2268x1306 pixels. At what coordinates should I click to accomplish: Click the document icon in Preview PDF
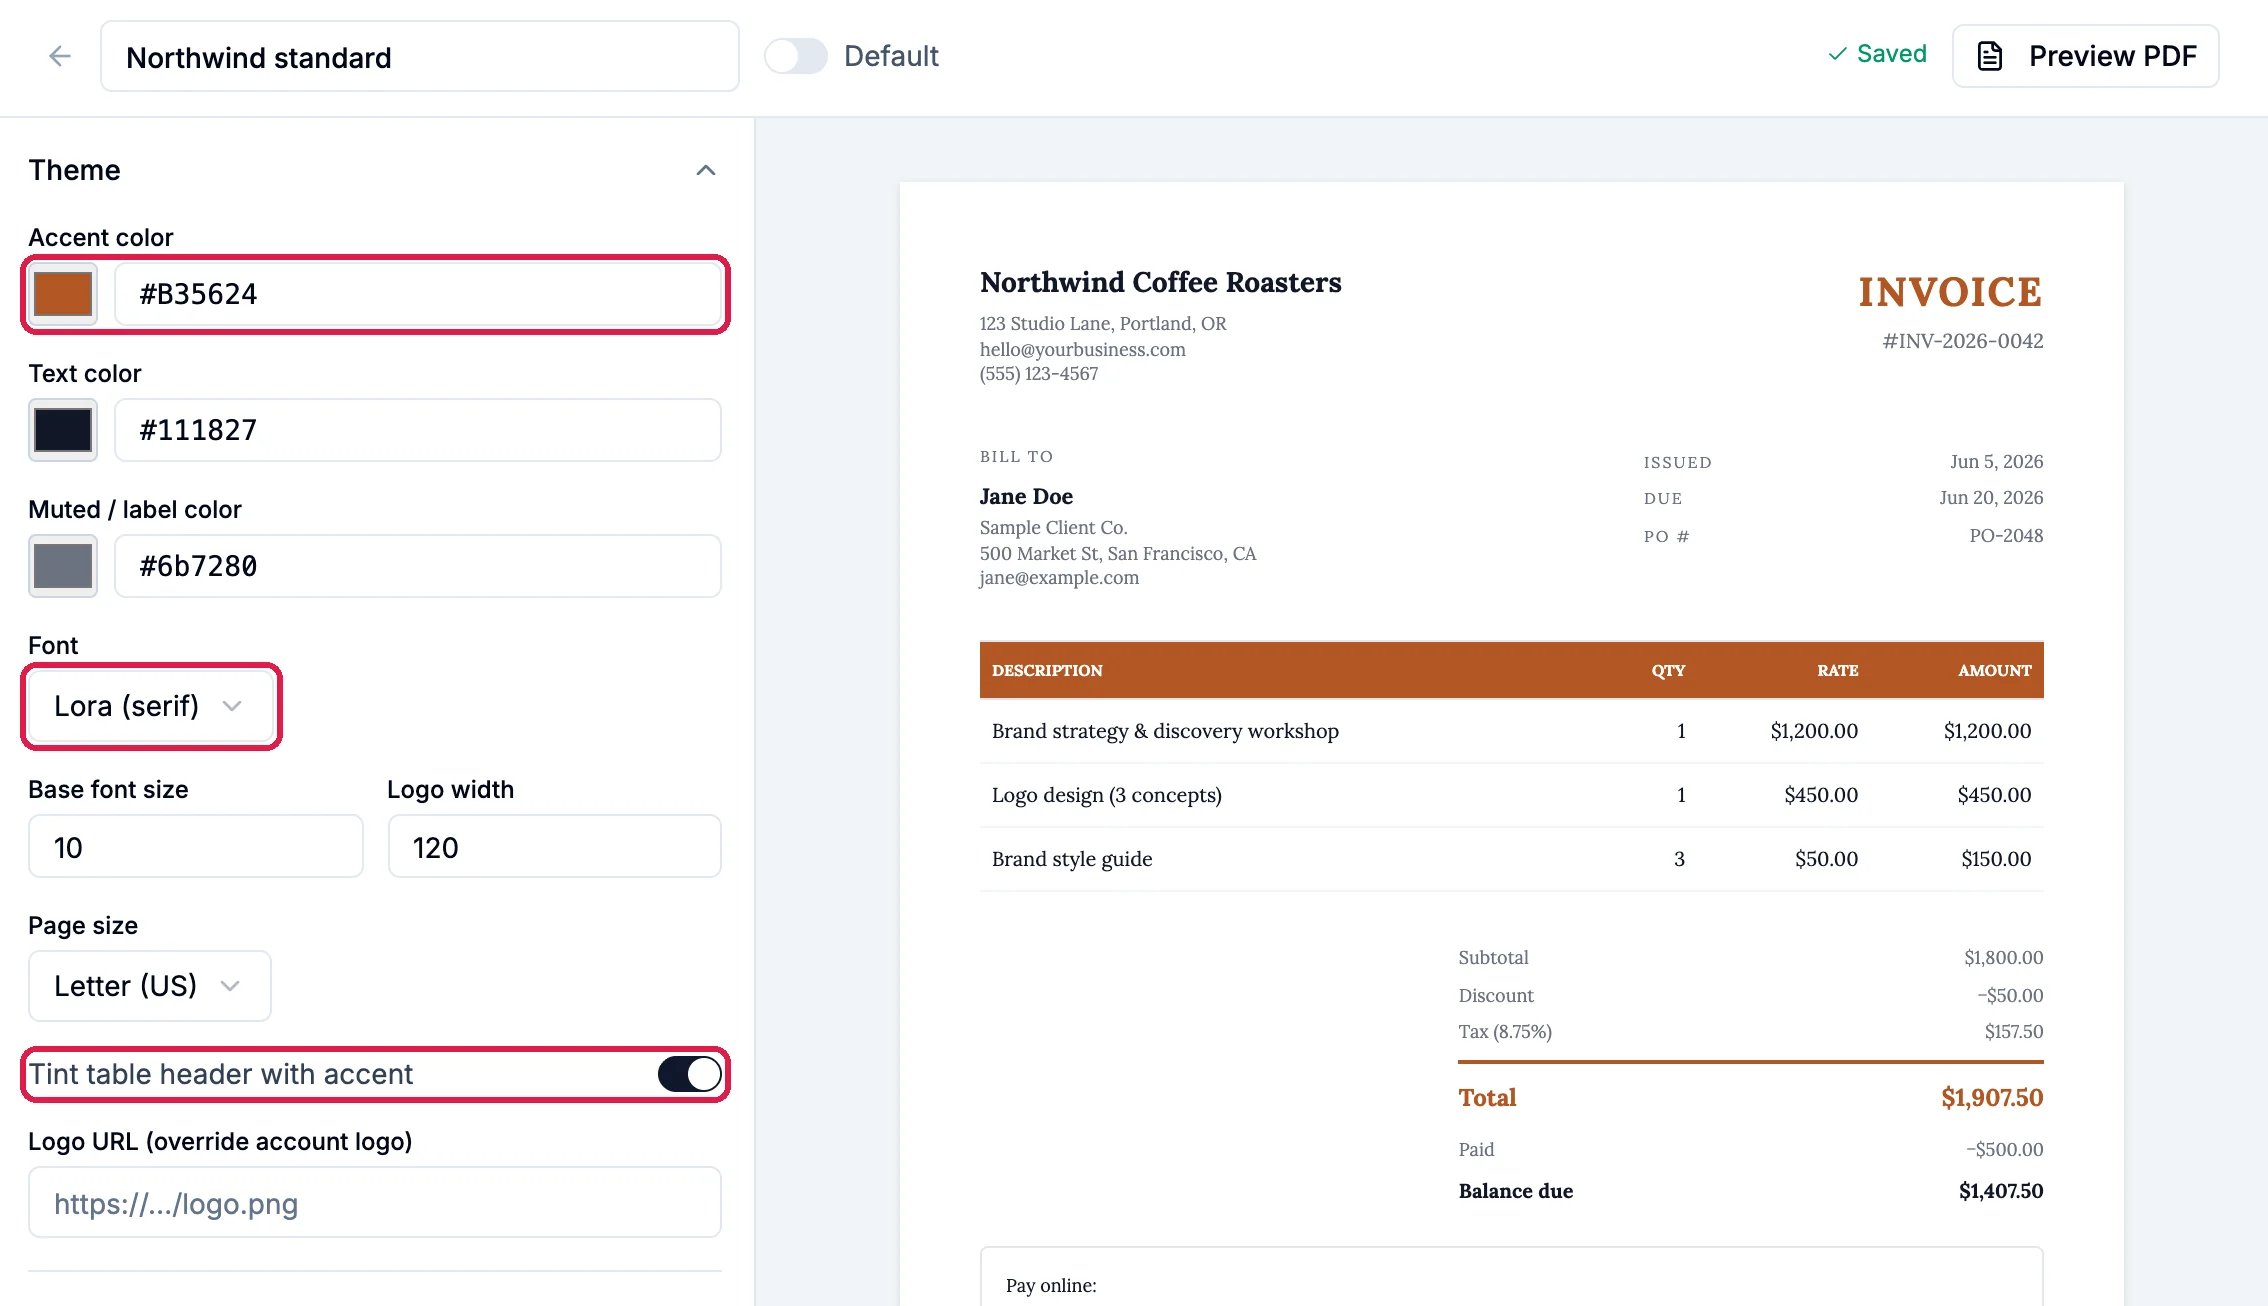tap(1990, 56)
